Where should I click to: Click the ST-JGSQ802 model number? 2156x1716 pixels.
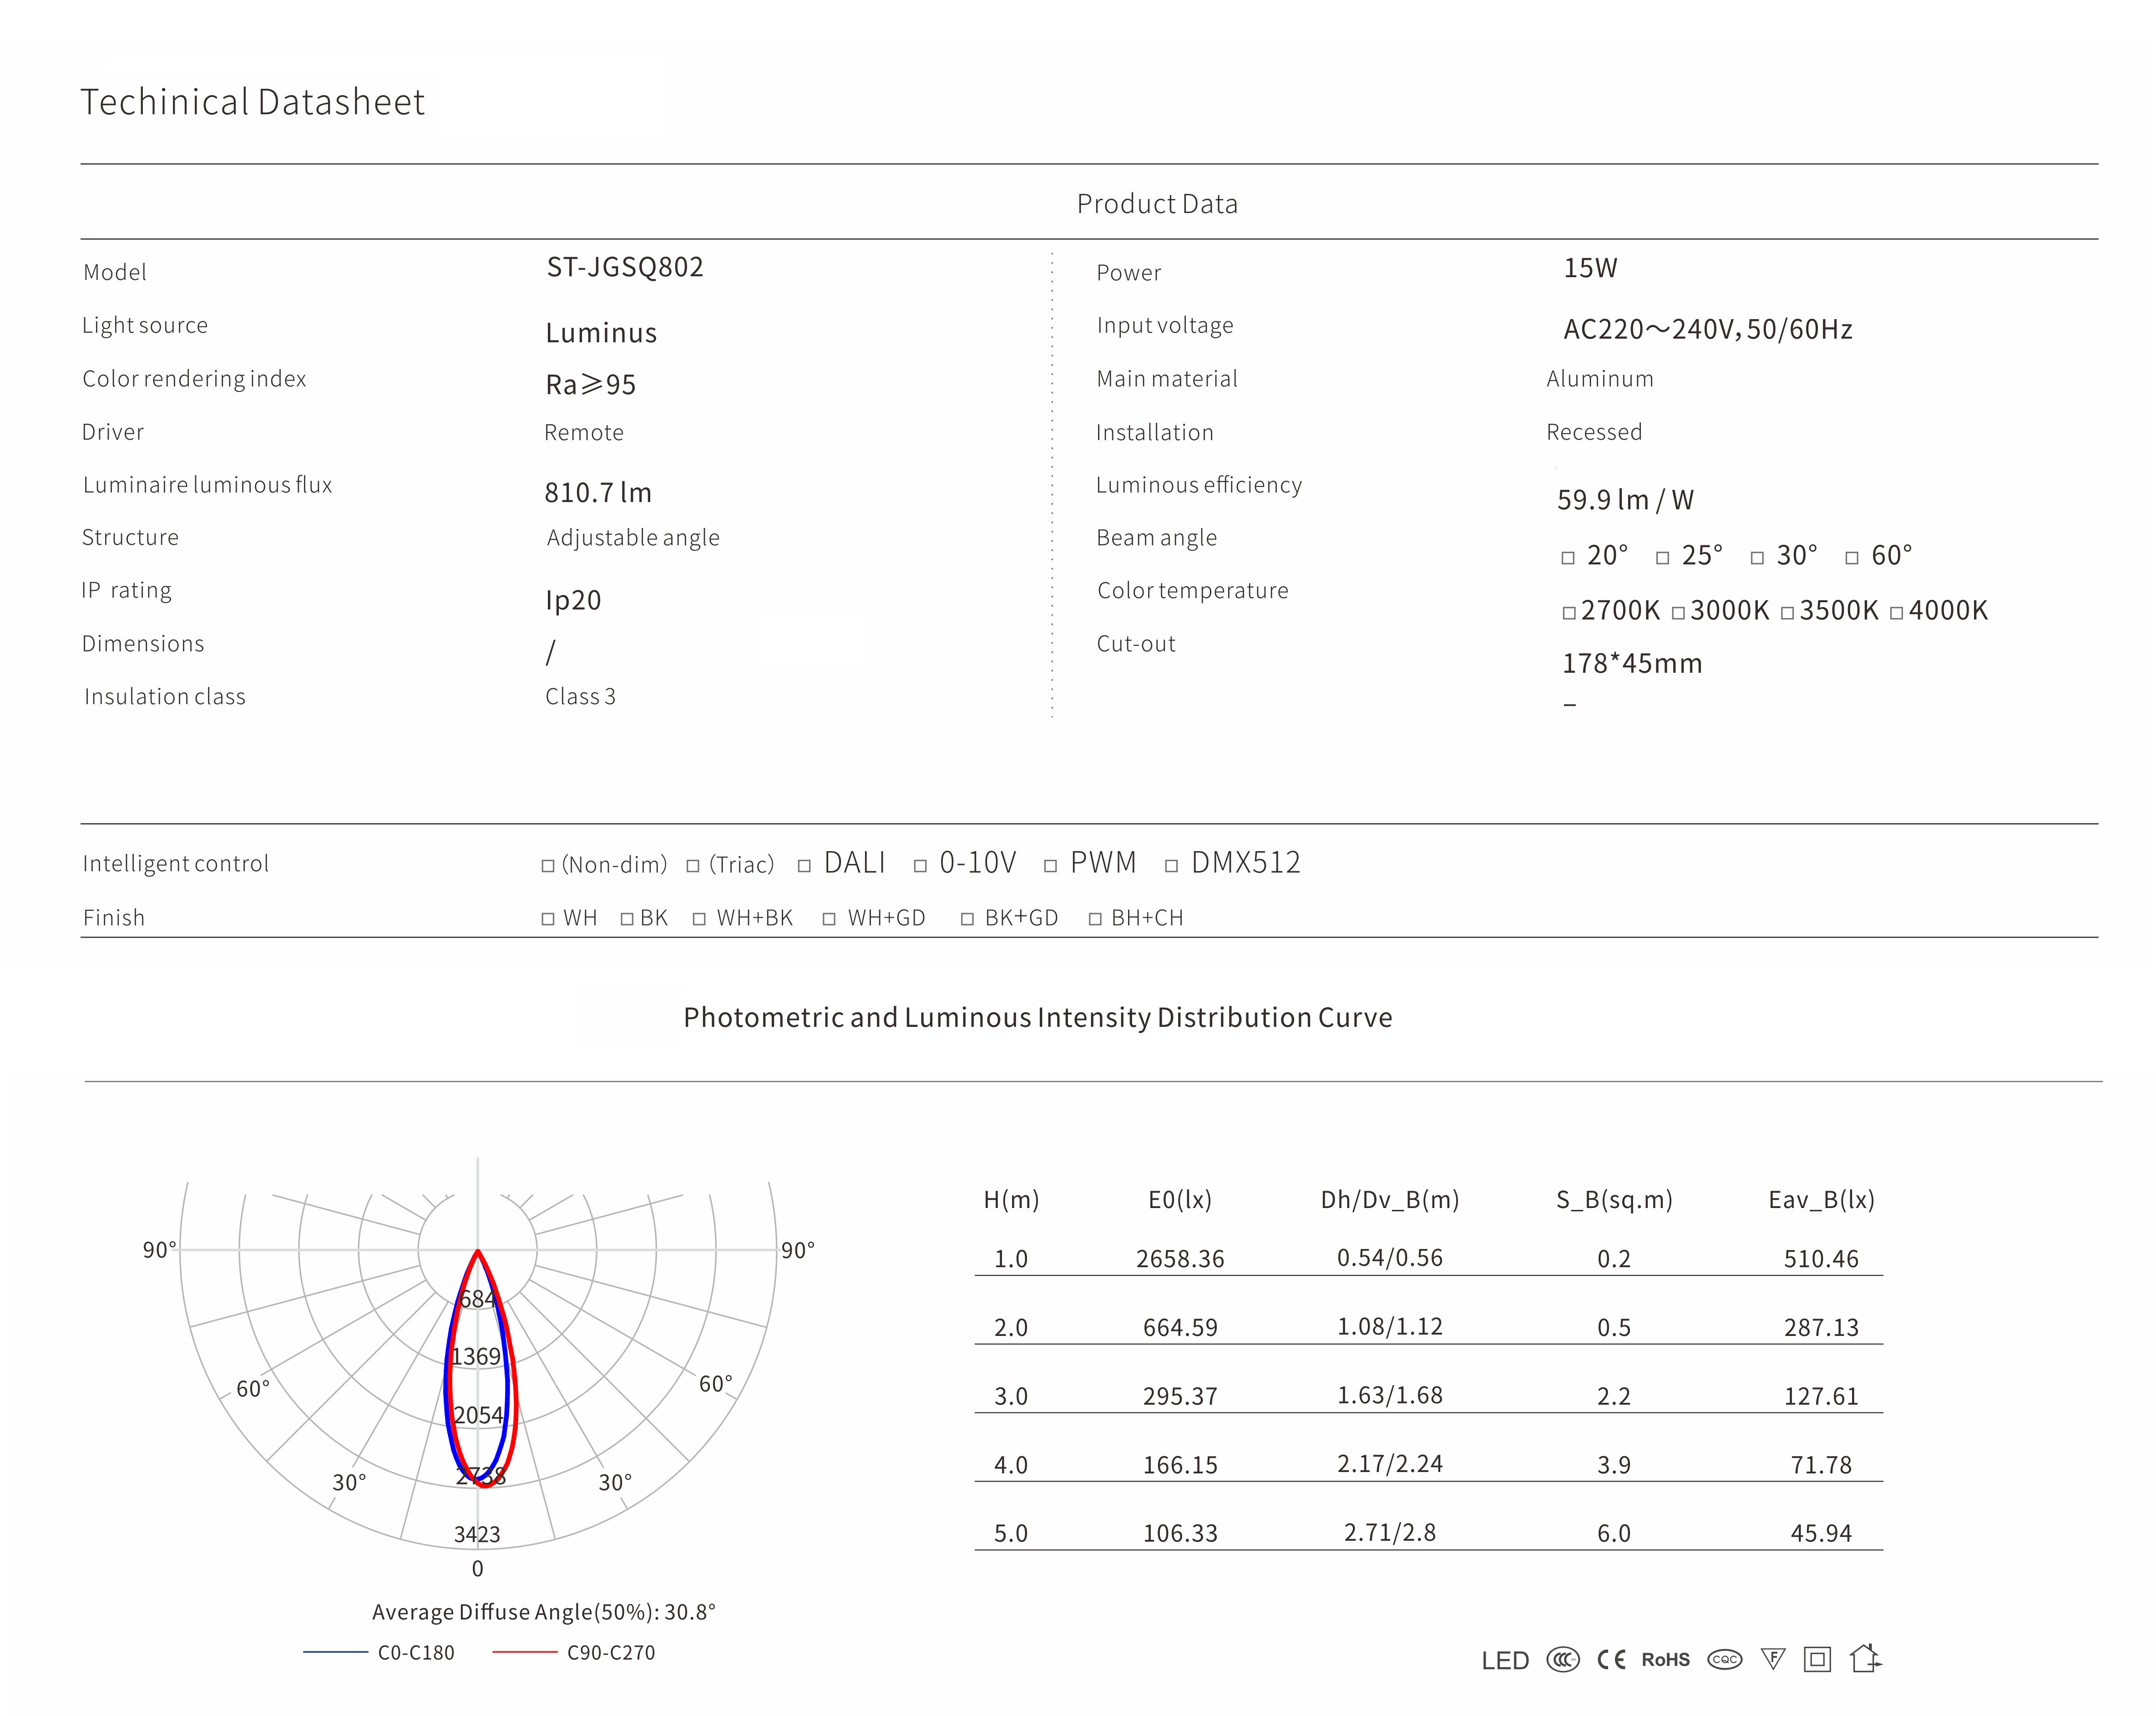click(x=625, y=267)
